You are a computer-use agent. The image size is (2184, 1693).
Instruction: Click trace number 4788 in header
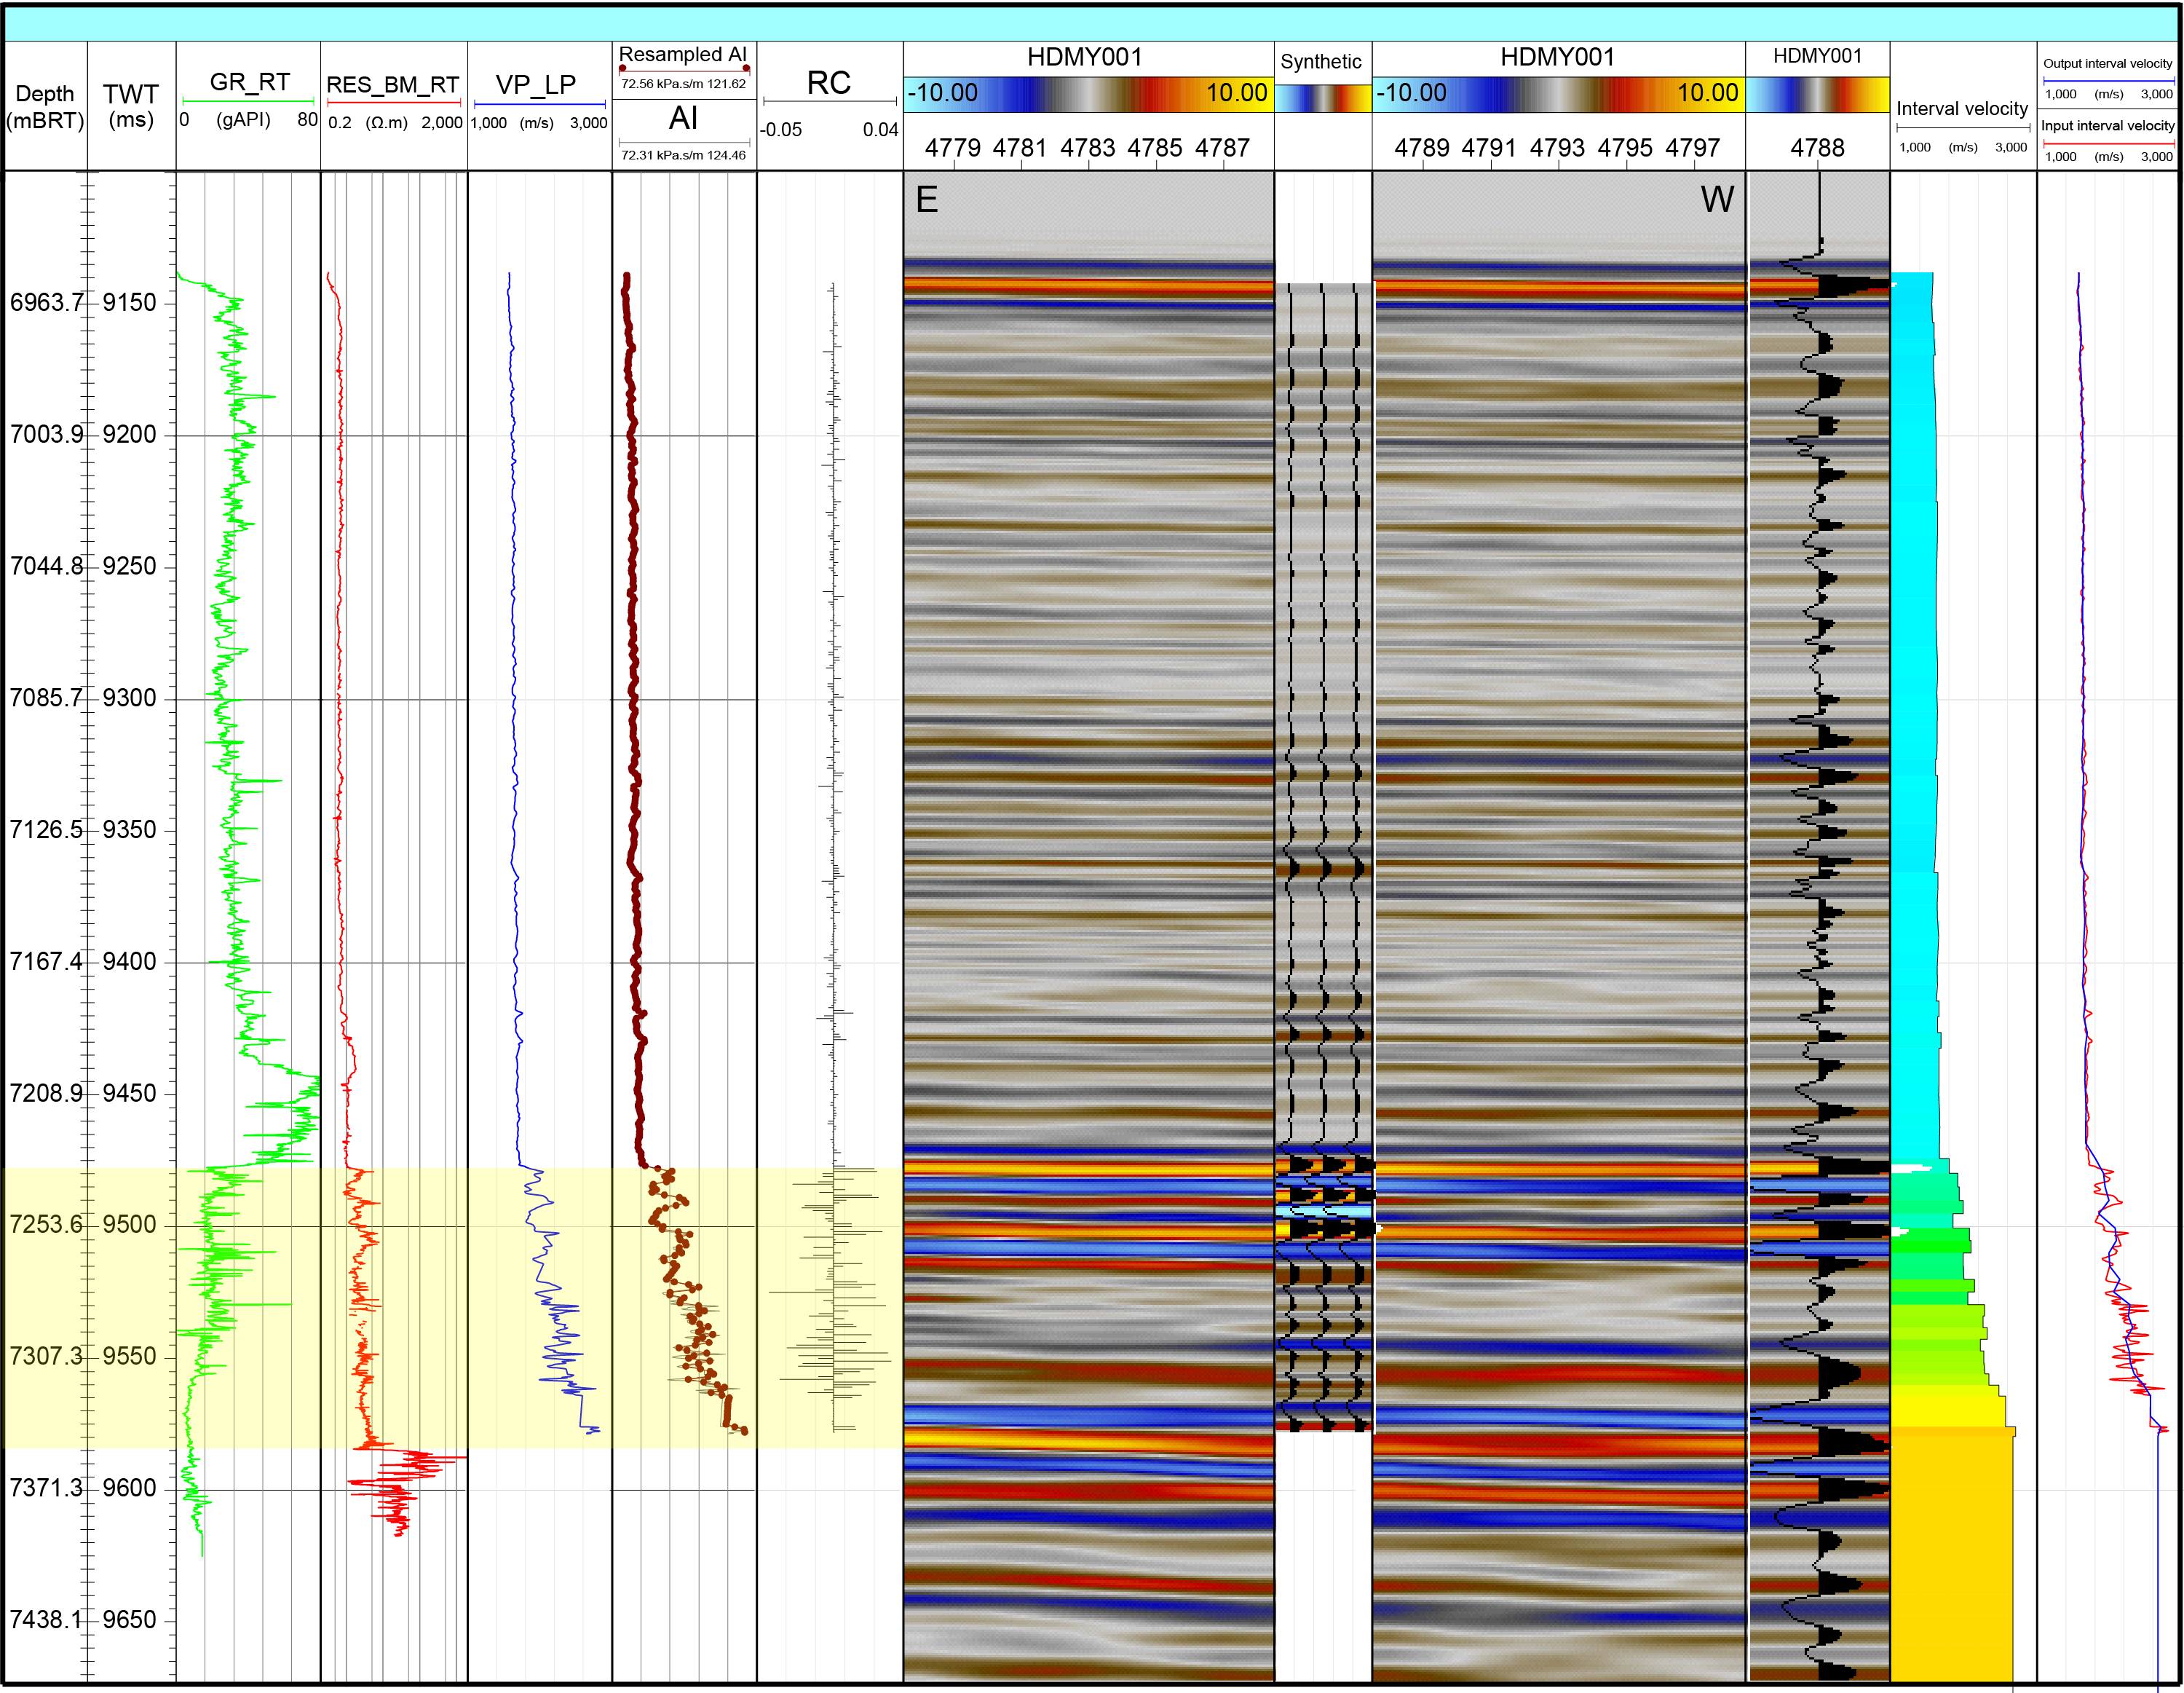tap(1817, 148)
